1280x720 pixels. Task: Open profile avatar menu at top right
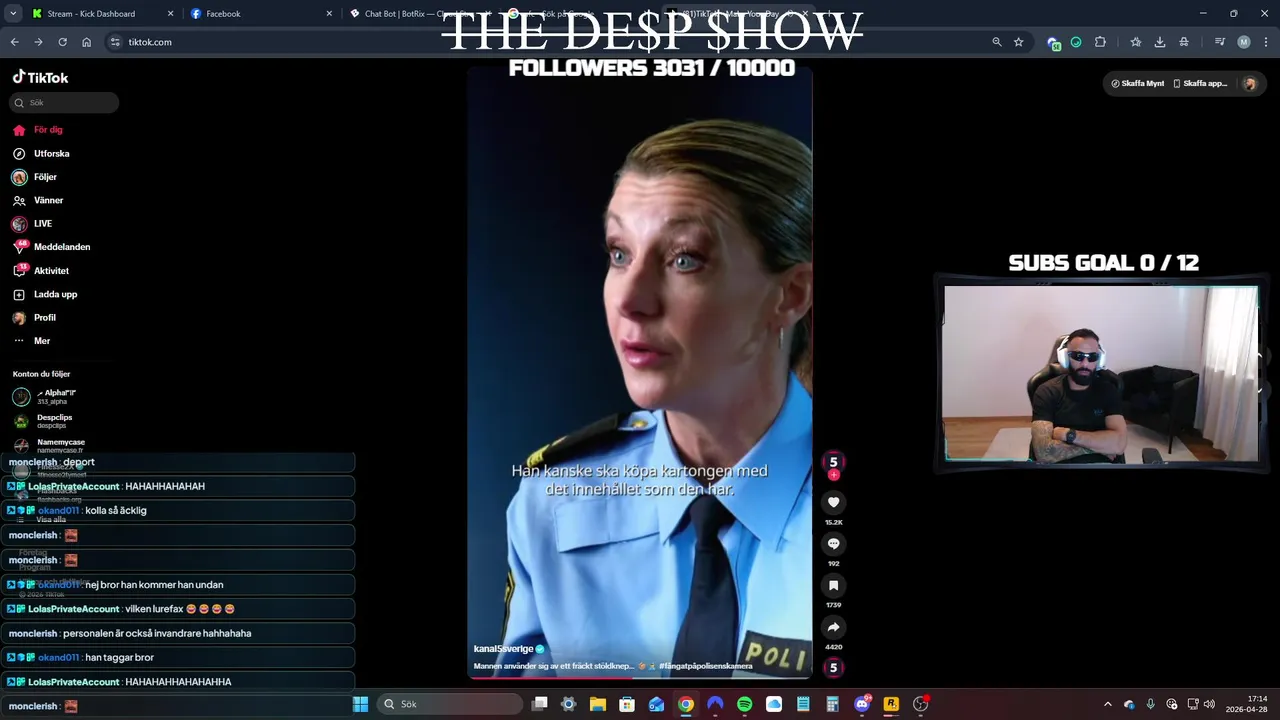[1249, 84]
